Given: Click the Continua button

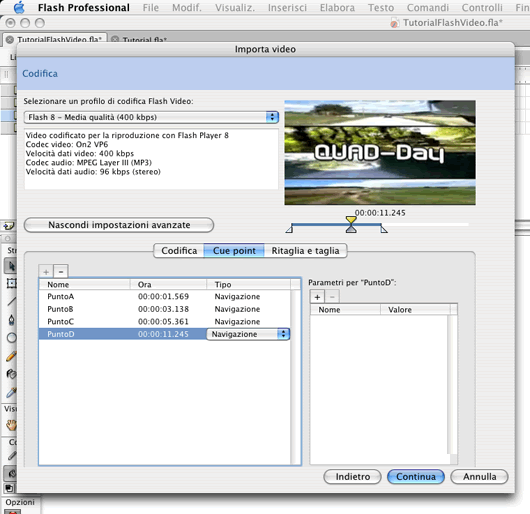Looking at the screenshot, I should click(x=416, y=476).
